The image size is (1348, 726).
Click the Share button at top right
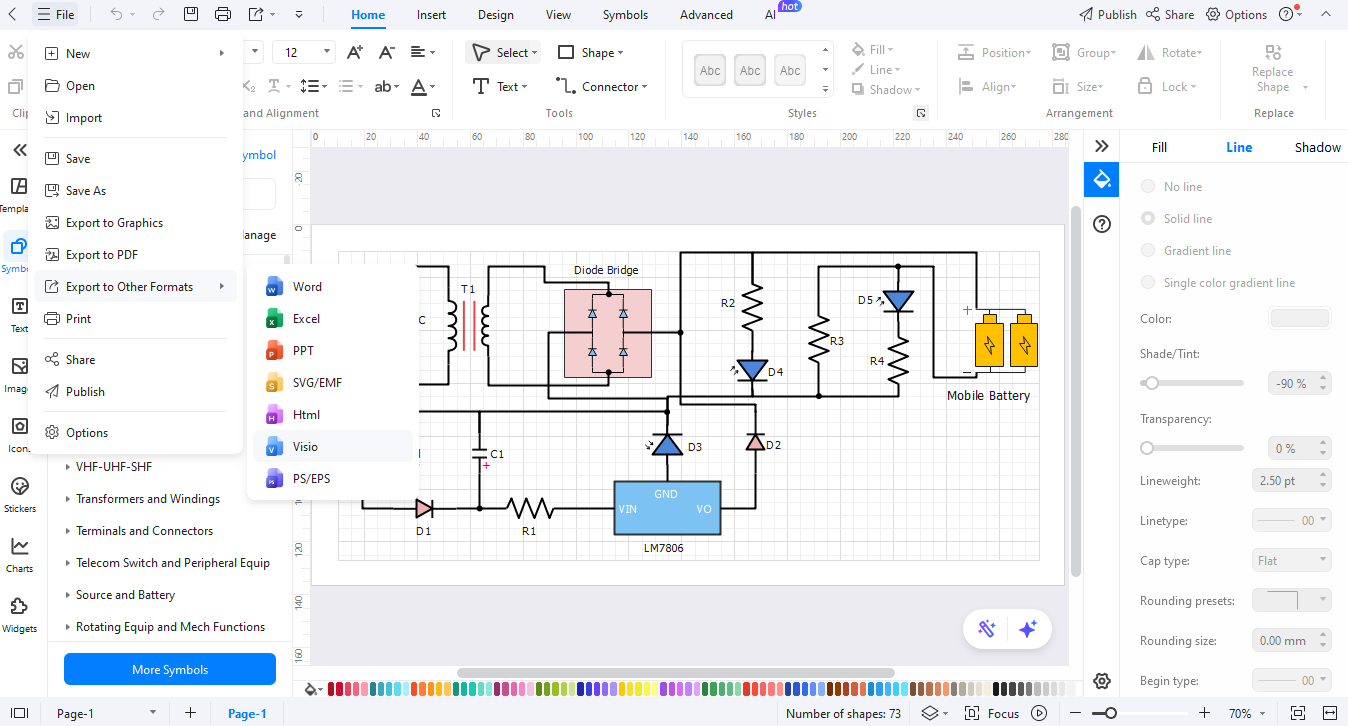[x=1170, y=14]
